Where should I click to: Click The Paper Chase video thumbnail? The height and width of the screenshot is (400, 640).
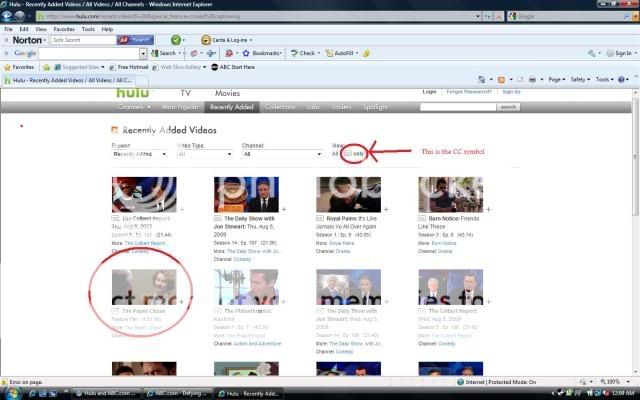click(x=144, y=286)
